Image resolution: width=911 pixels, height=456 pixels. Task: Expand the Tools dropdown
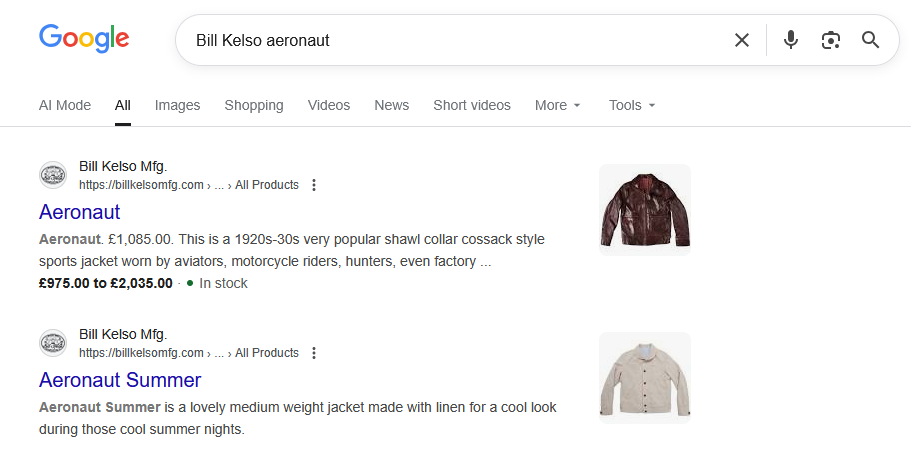[632, 105]
